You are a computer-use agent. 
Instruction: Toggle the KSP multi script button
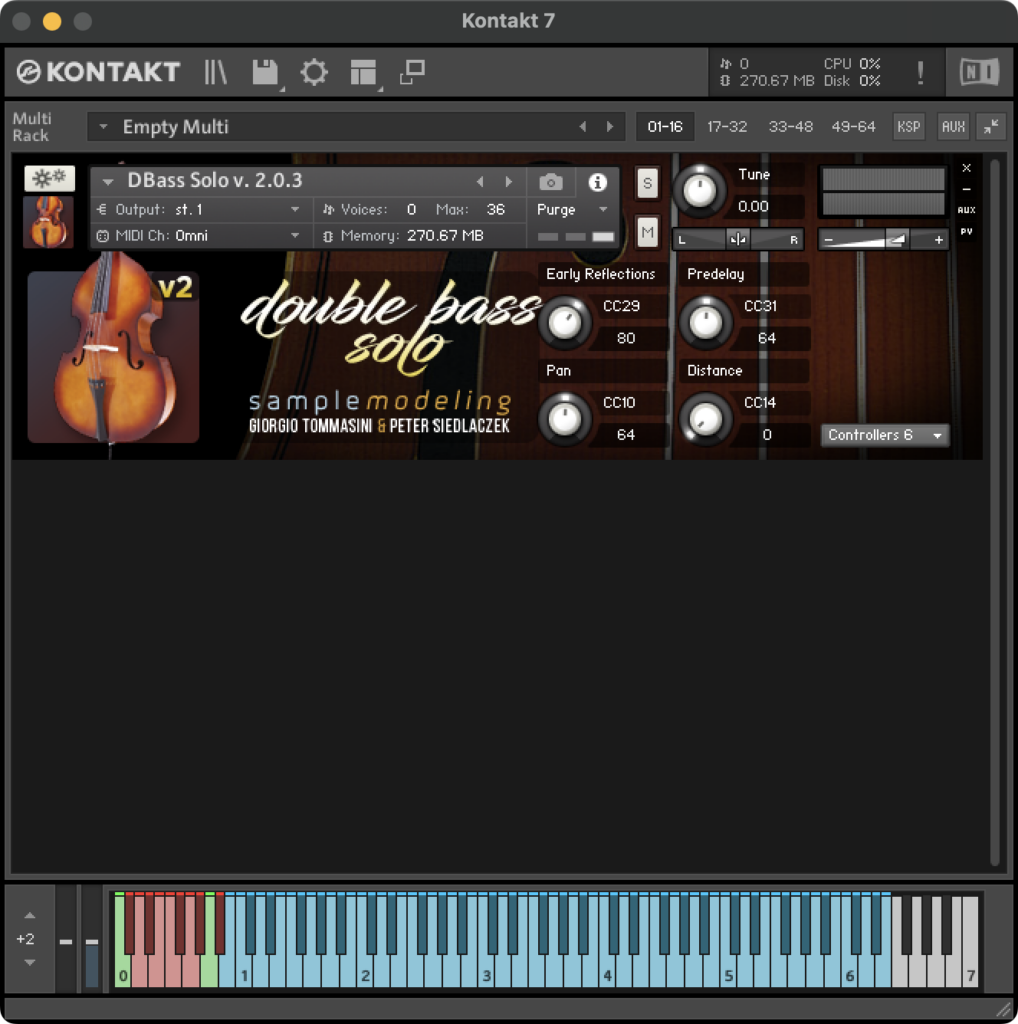pos(908,127)
